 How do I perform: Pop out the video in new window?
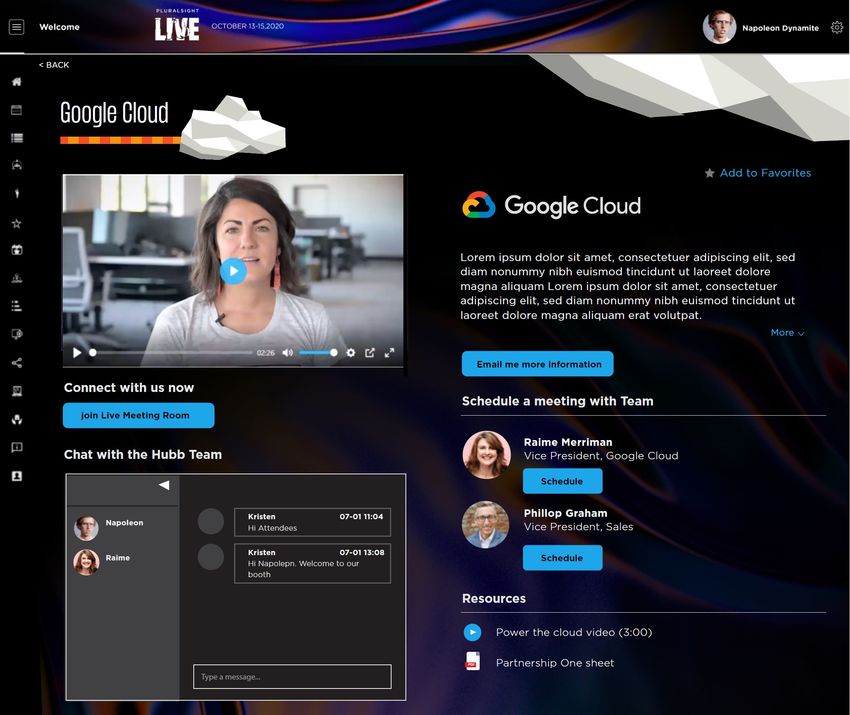click(370, 353)
